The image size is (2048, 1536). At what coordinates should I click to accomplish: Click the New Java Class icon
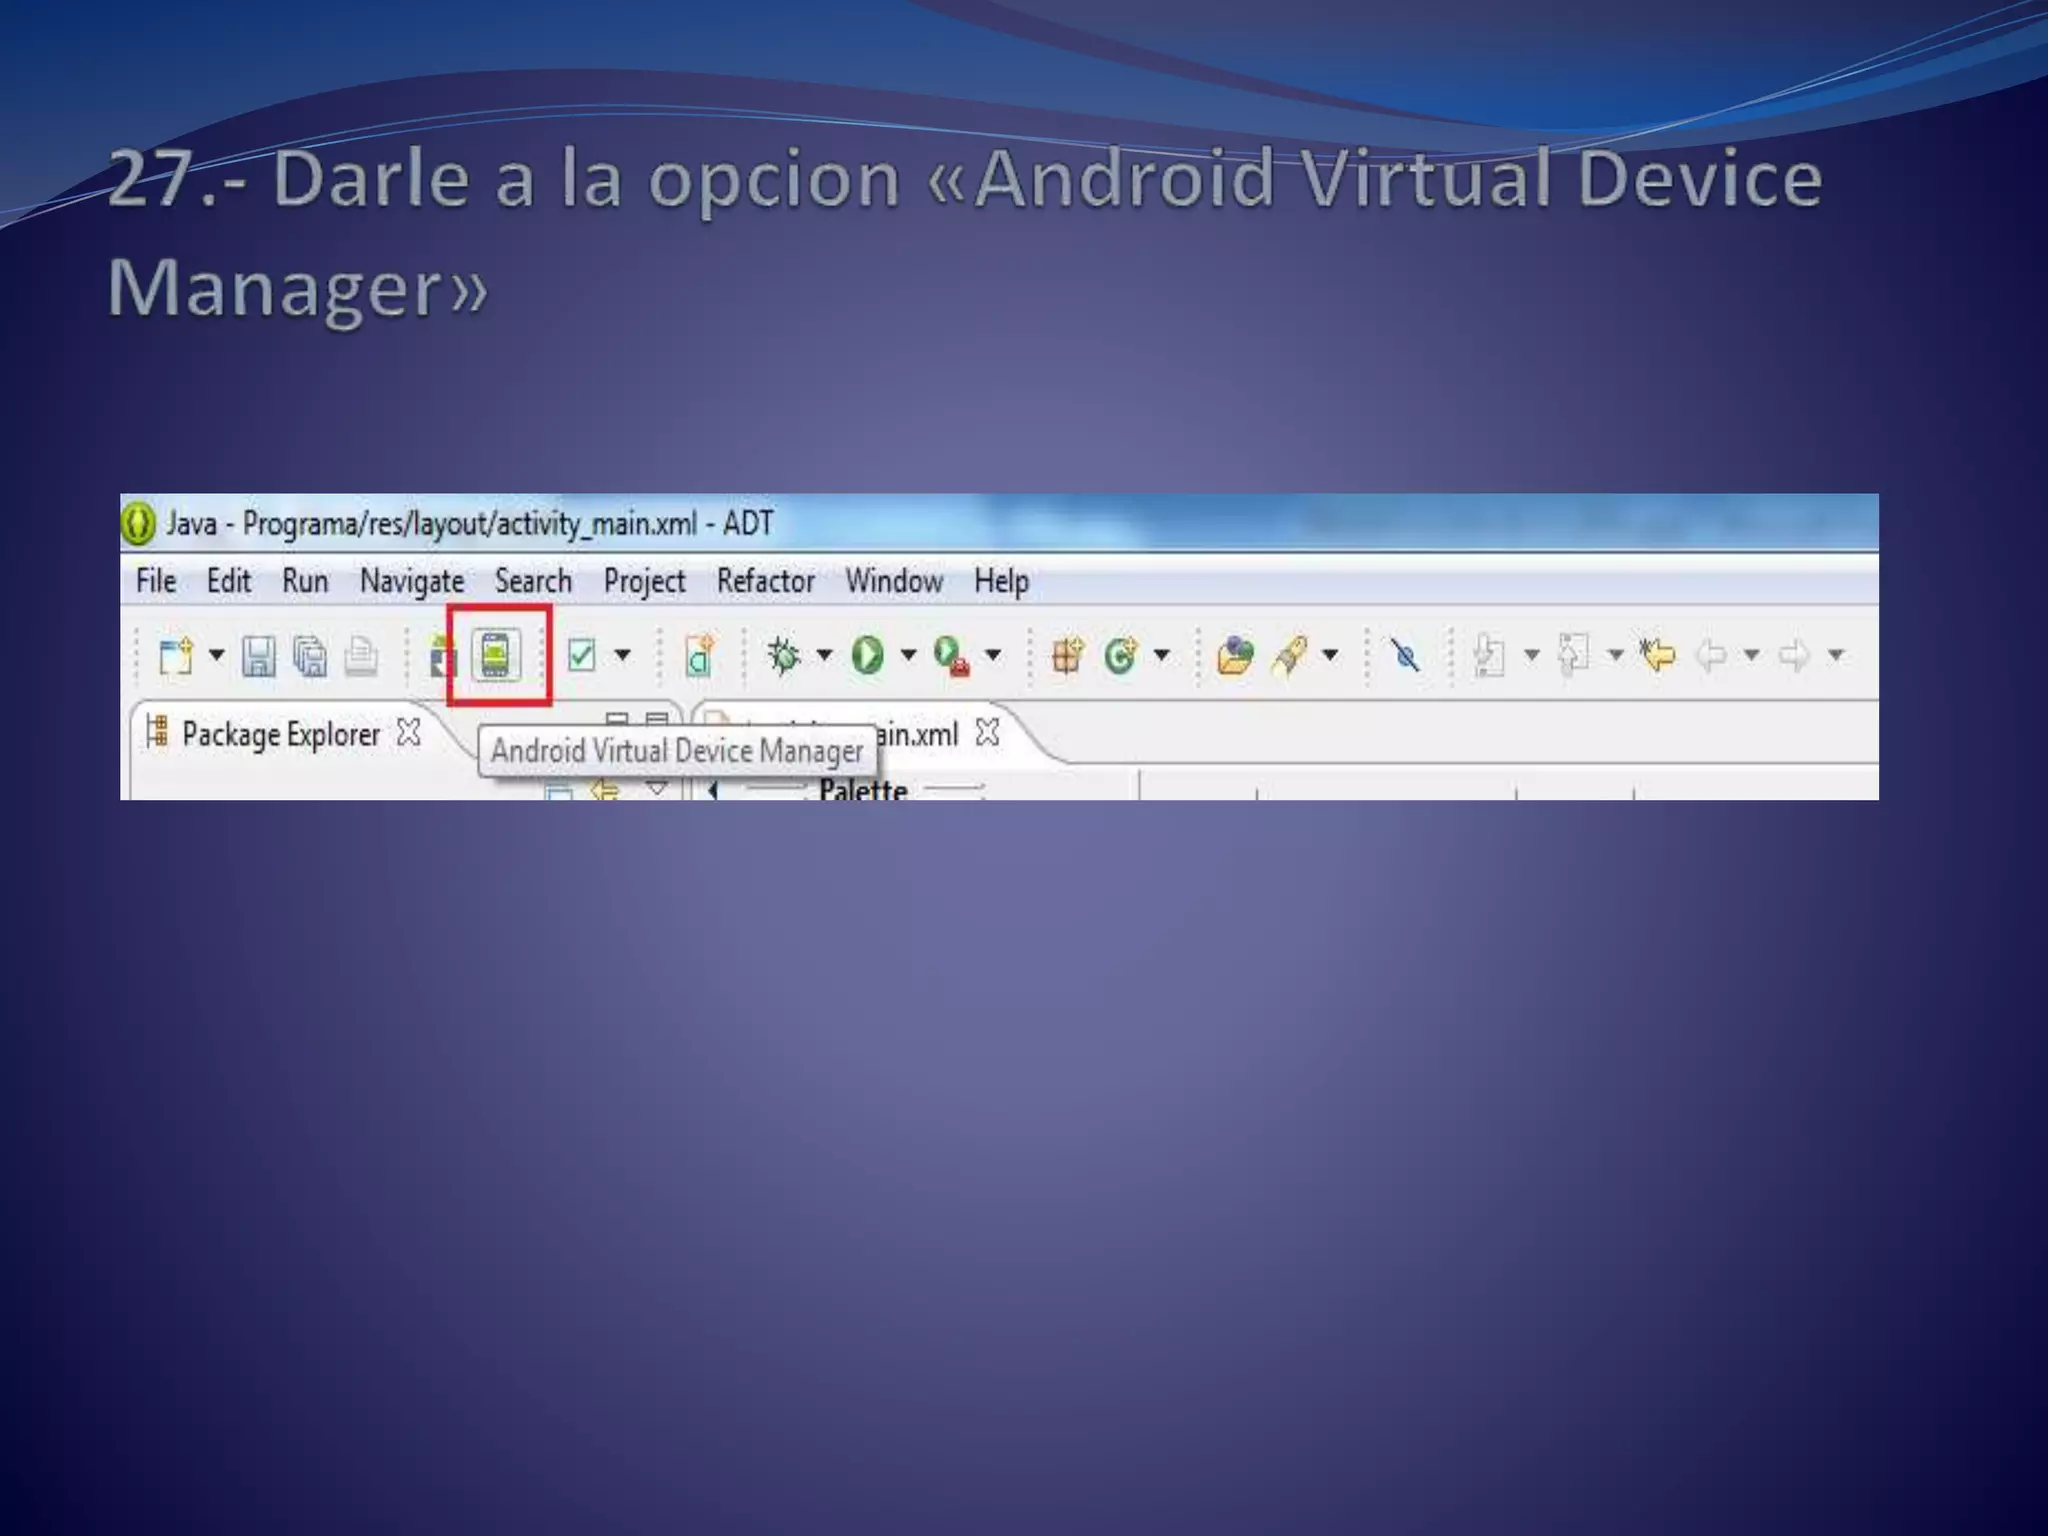[x=1121, y=656]
